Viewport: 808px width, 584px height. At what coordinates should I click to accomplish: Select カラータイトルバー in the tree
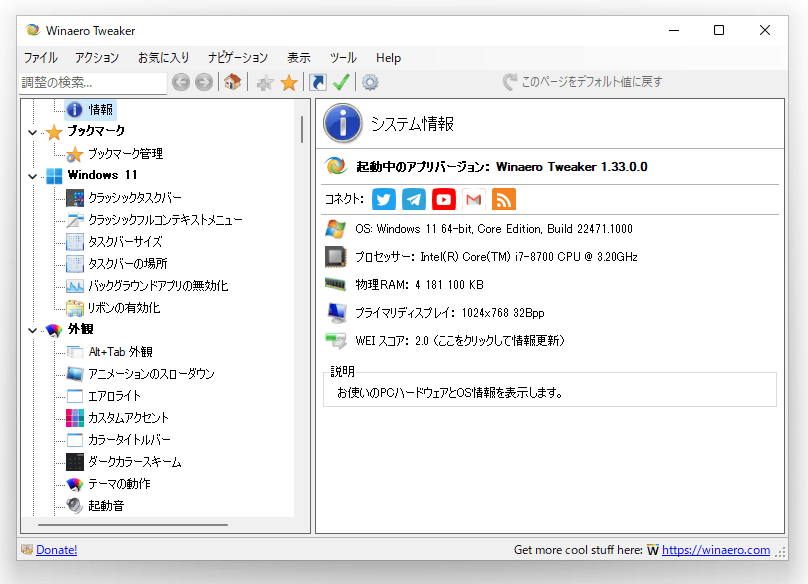pos(129,440)
